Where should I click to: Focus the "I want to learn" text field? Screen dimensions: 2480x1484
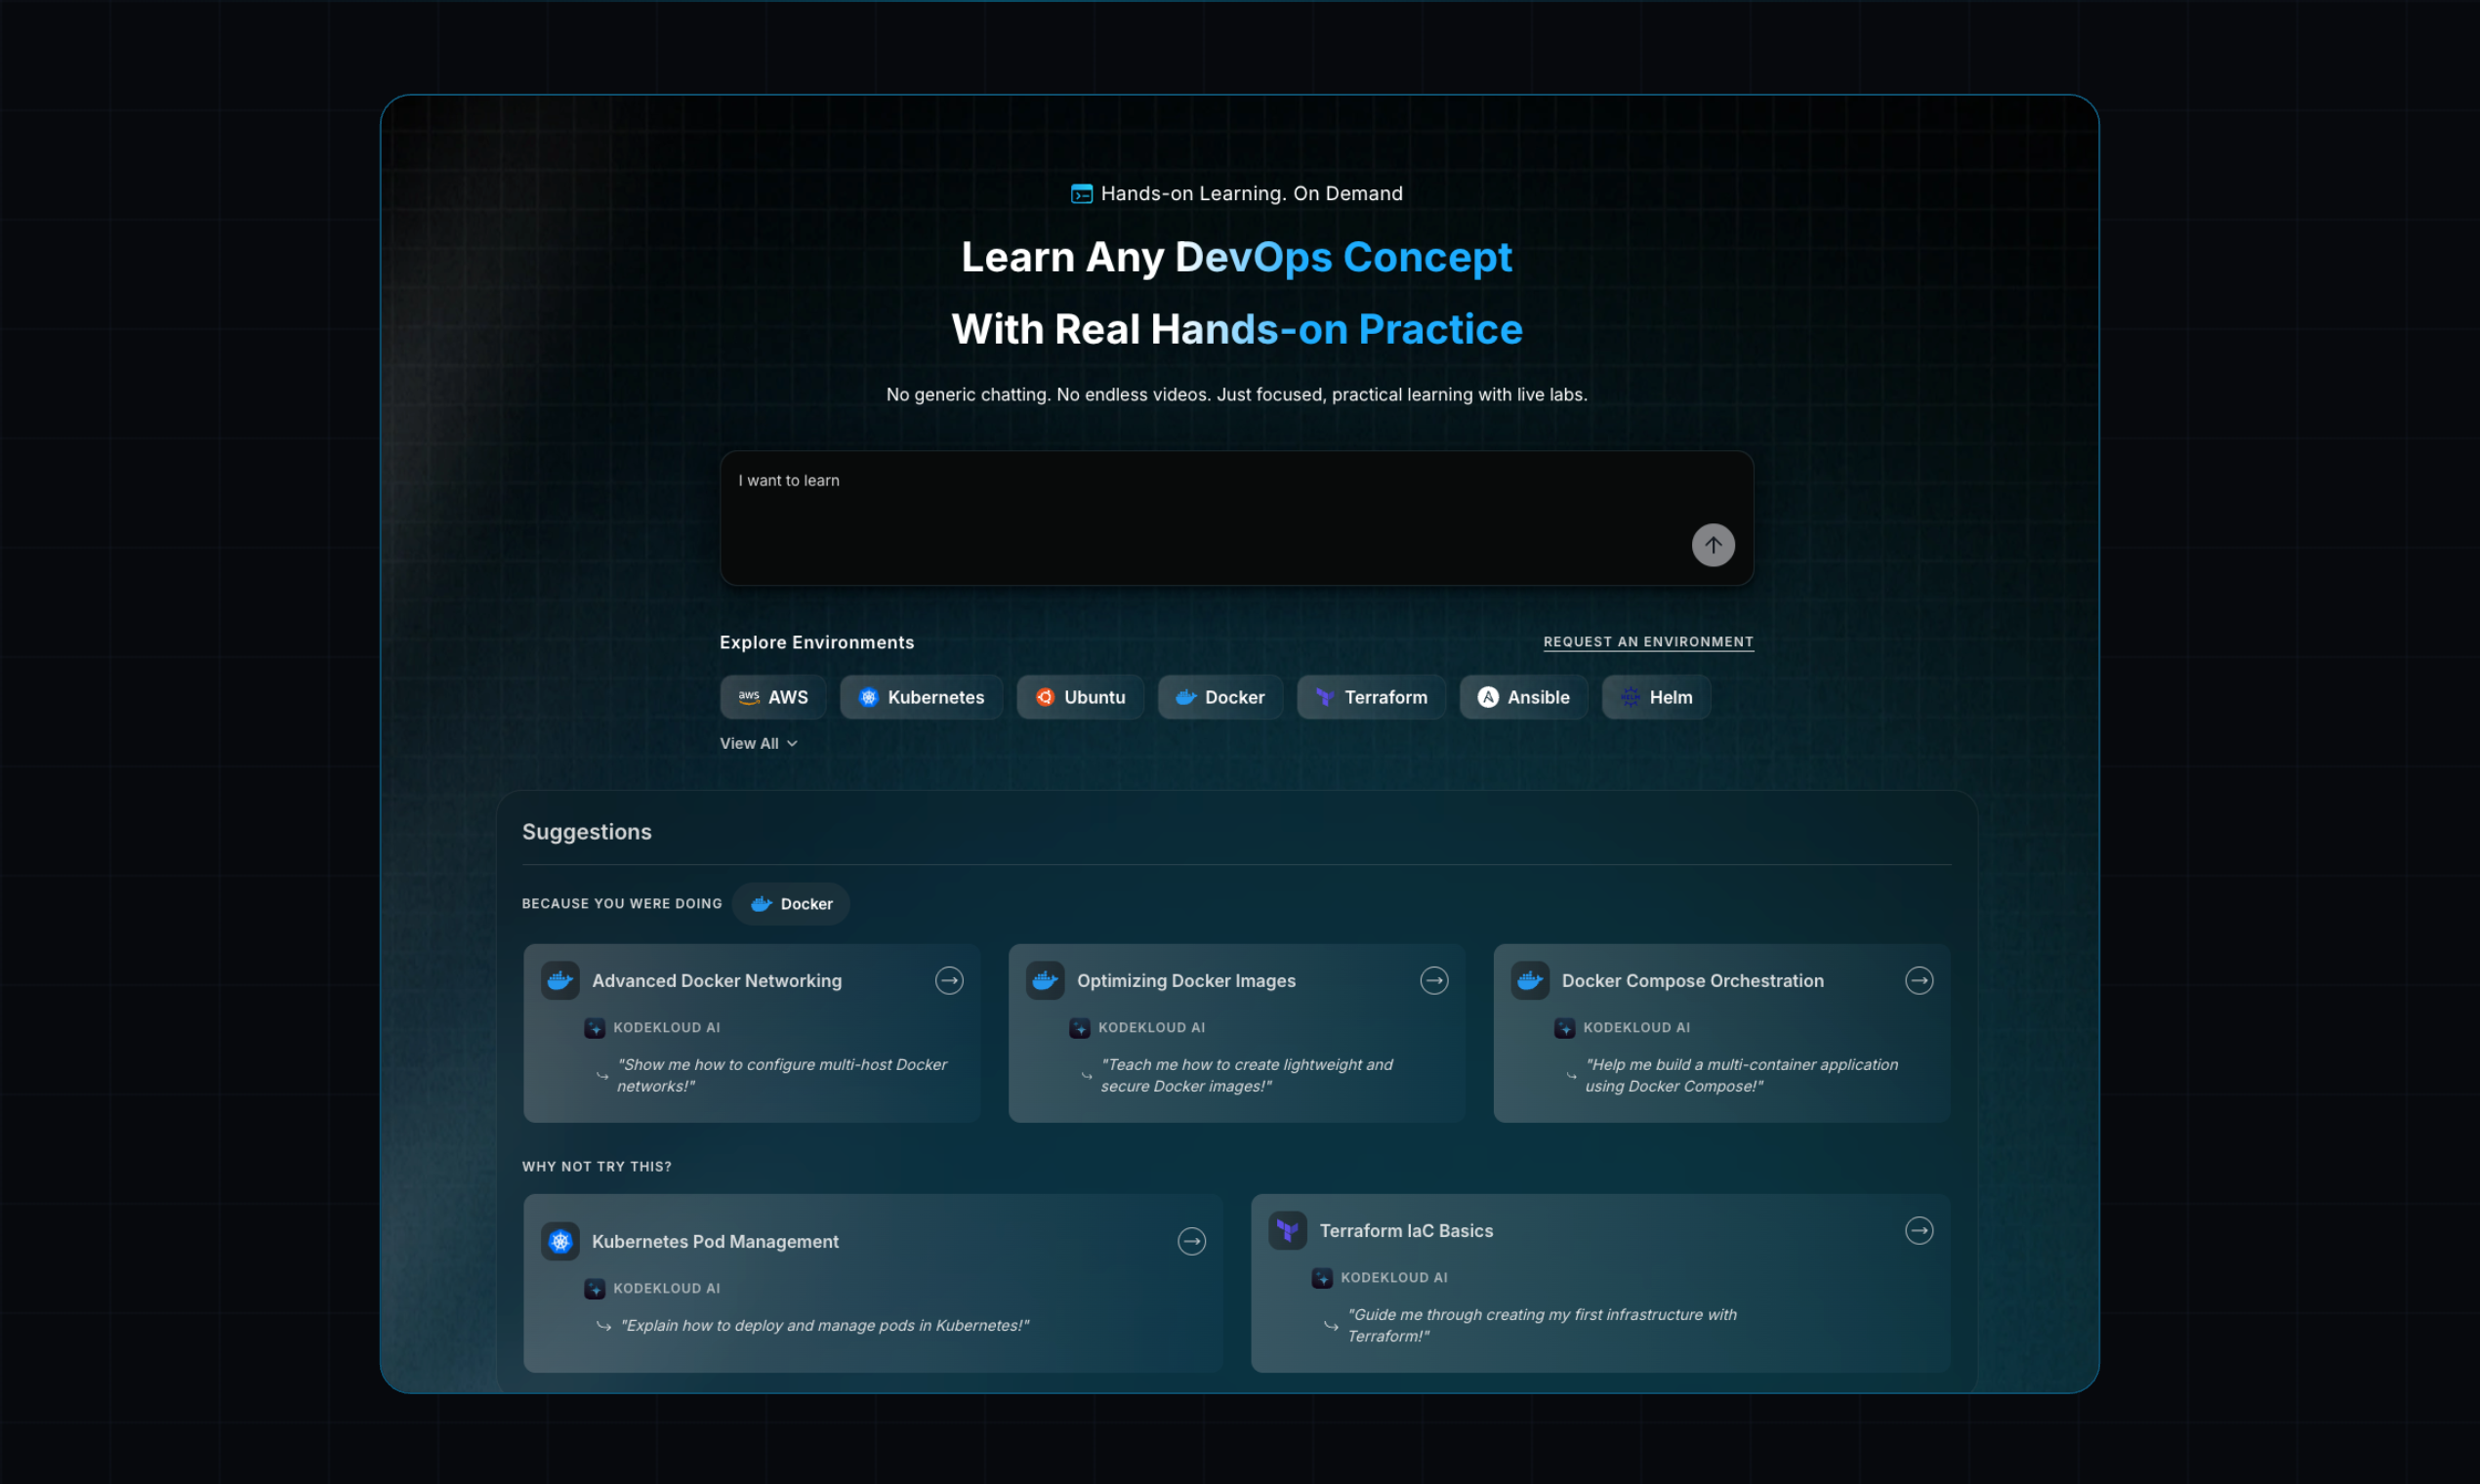point(1236,518)
